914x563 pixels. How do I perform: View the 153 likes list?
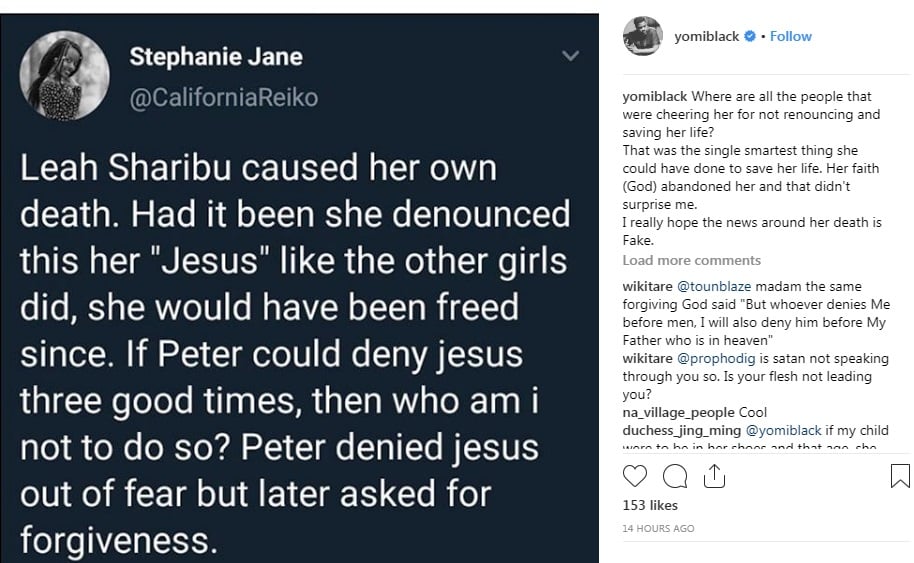[649, 506]
